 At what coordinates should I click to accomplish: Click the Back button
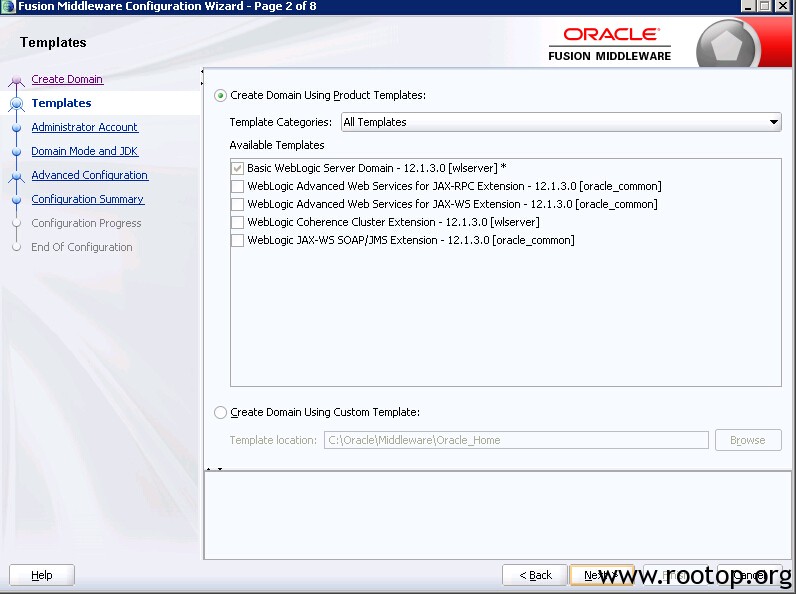coord(535,575)
